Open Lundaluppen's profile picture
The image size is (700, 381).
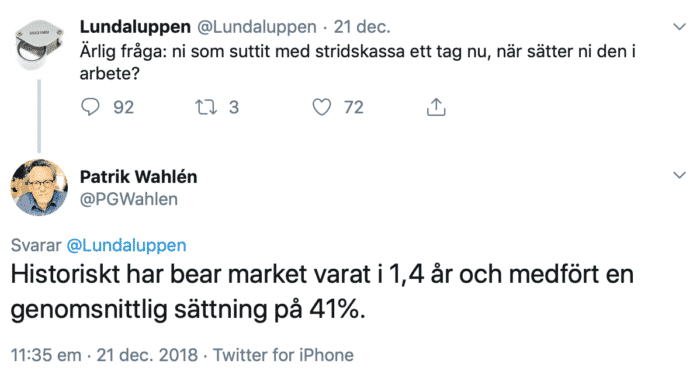(39, 45)
